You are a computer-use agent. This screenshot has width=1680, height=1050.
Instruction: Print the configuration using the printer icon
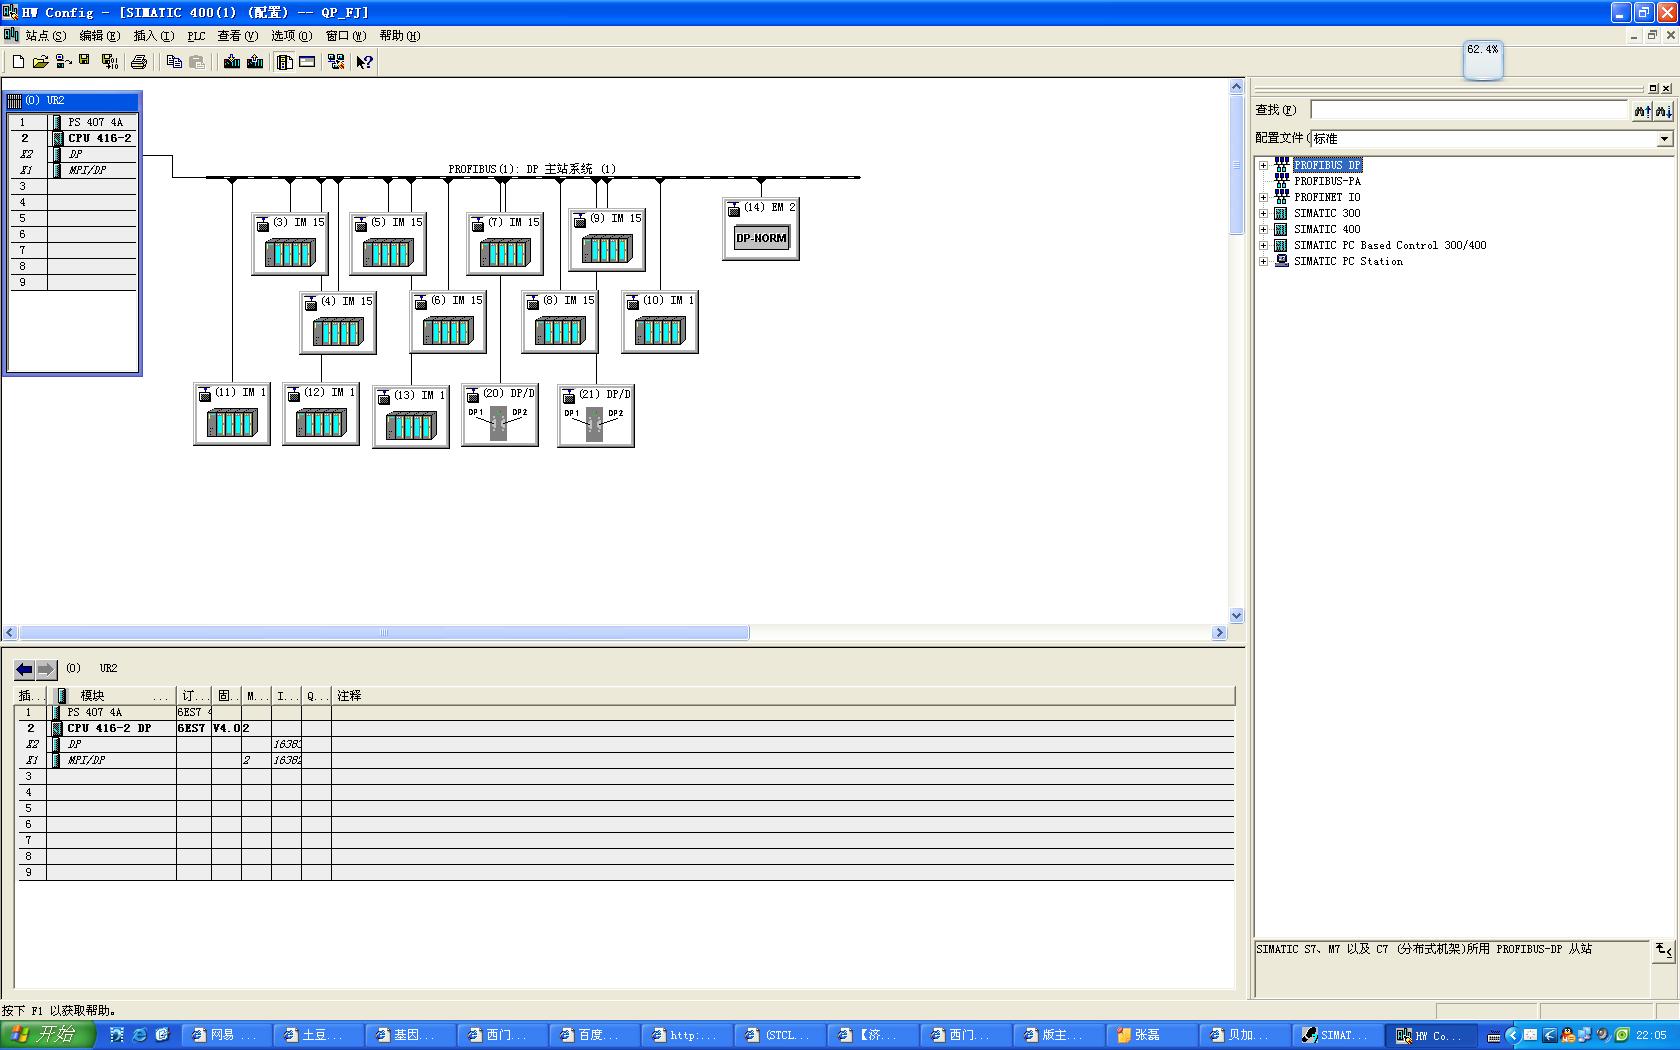pos(139,62)
